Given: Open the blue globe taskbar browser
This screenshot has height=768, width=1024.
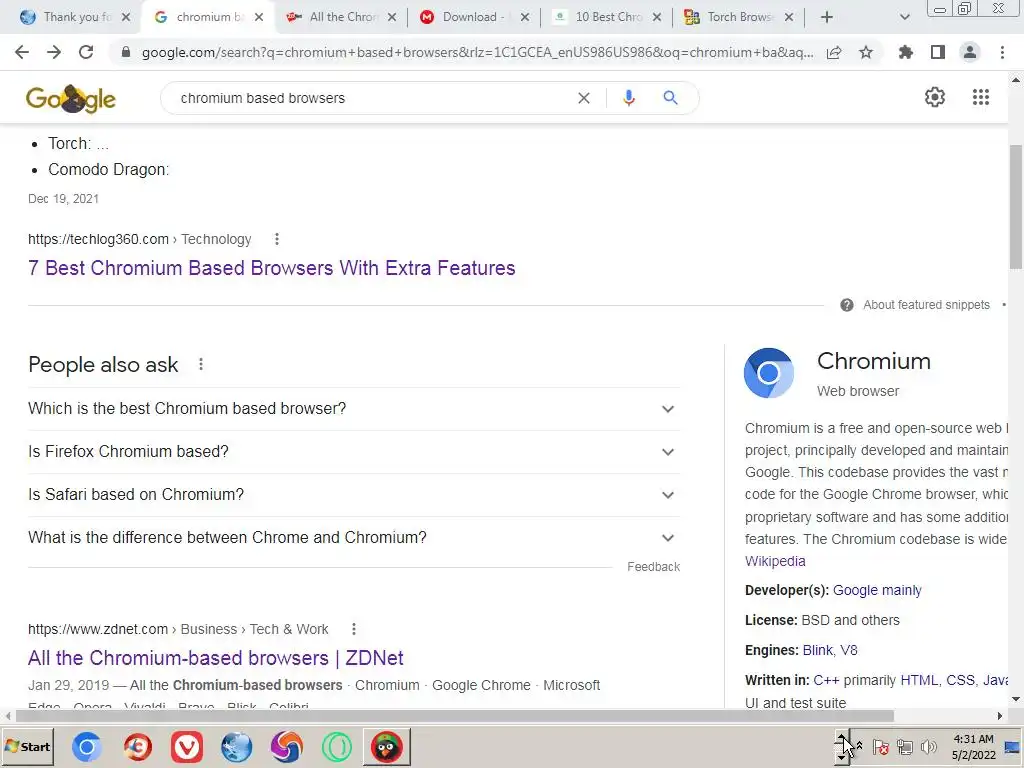Looking at the screenshot, I should (236, 747).
